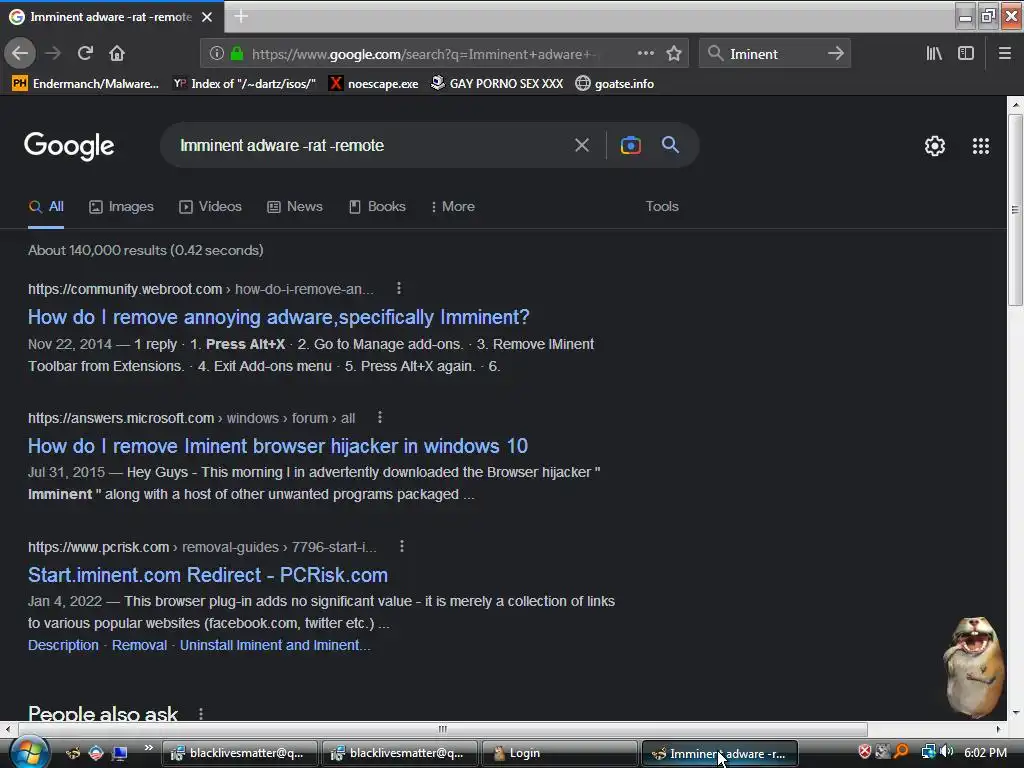1024x768 pixels.
Task: Switch to Images results
Action: pyautogui.click(x=121, y=206)
